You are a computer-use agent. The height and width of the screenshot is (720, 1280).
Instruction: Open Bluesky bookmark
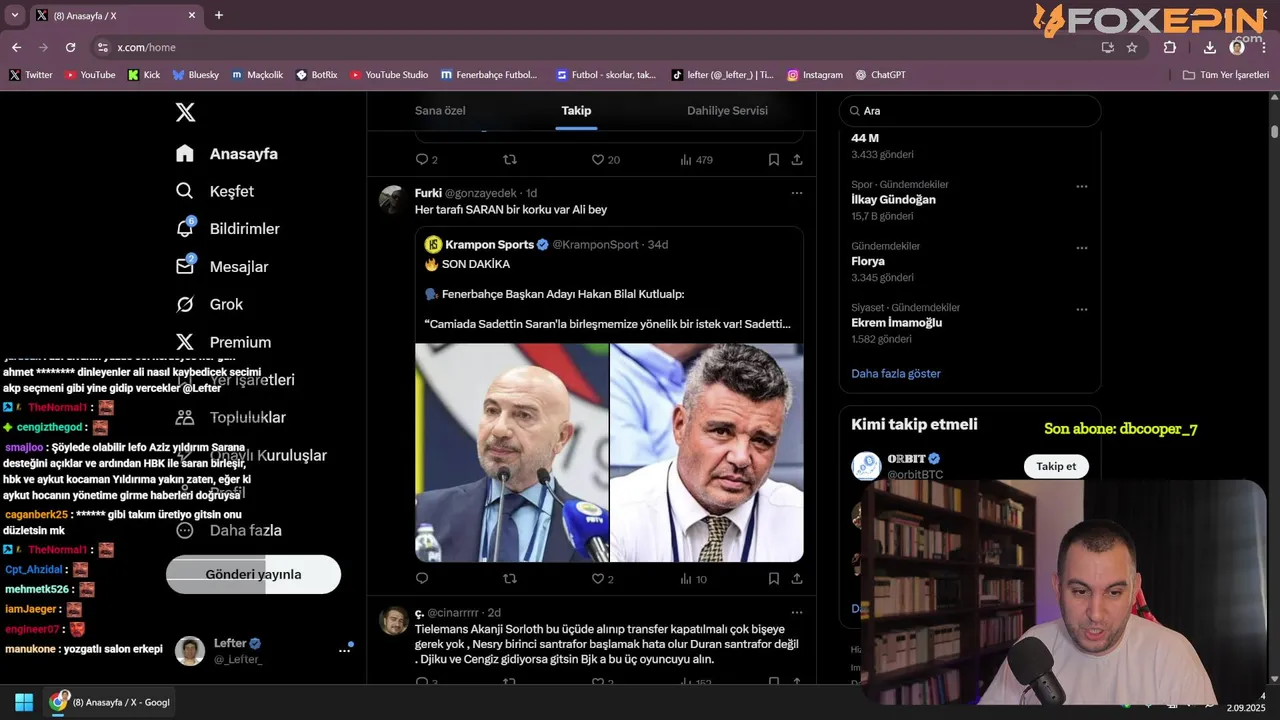coord(196,75)
